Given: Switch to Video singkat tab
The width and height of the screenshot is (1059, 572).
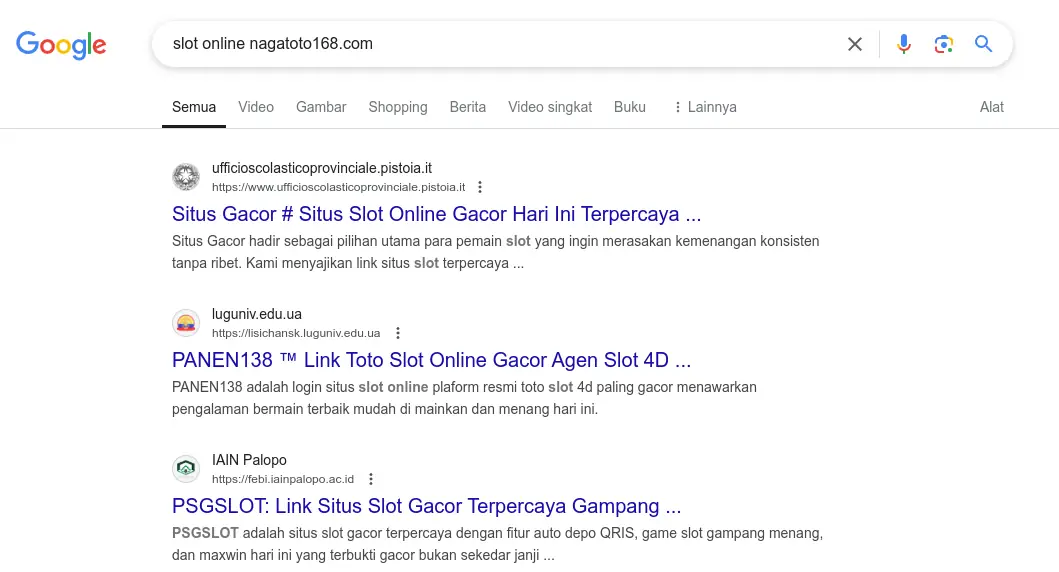Looking at the screenshot, I should [x=550, y=107].
